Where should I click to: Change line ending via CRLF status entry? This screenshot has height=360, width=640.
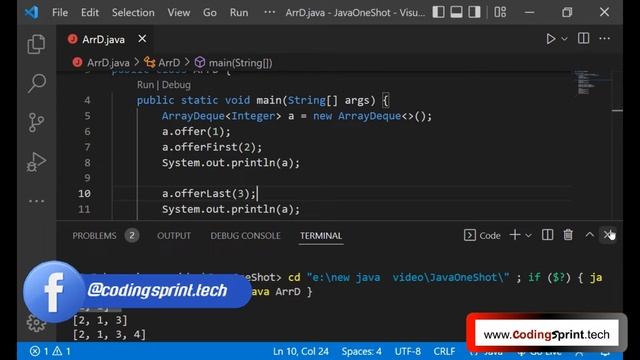click(444, 351)
